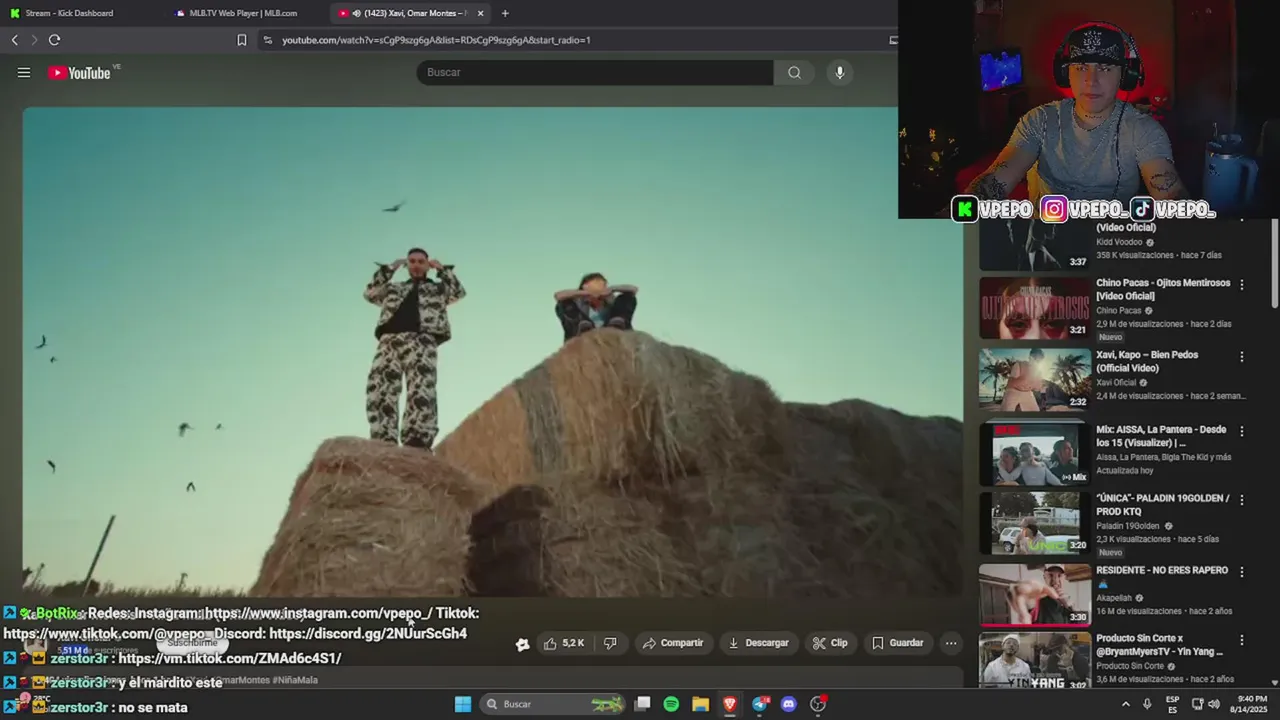Click taskbar Buscar search box
1280x720 pixels.
pos(552,704)
